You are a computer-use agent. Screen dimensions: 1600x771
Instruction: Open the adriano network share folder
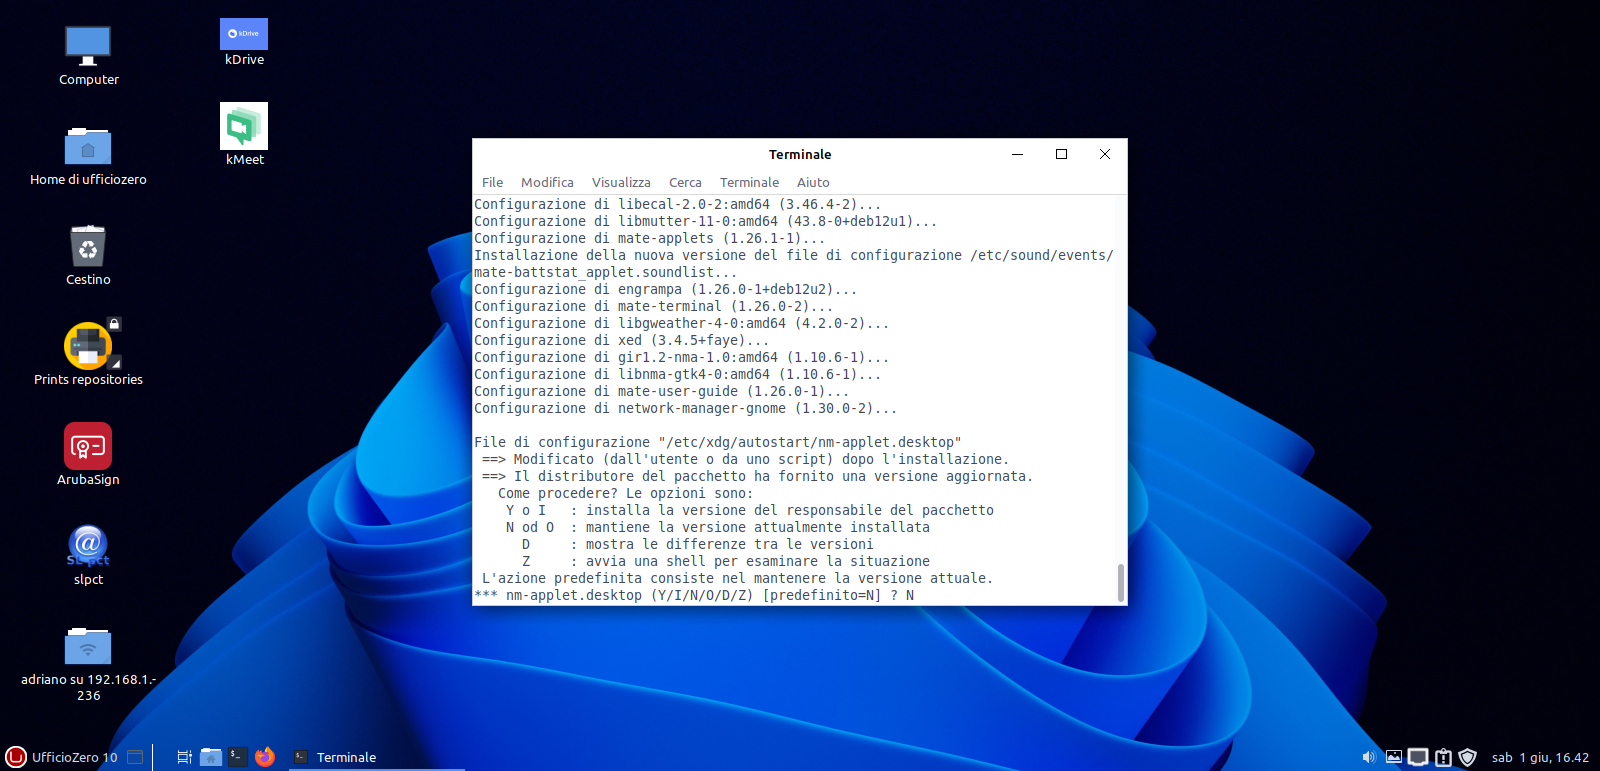pyautogui.click(x=88, y=647)
